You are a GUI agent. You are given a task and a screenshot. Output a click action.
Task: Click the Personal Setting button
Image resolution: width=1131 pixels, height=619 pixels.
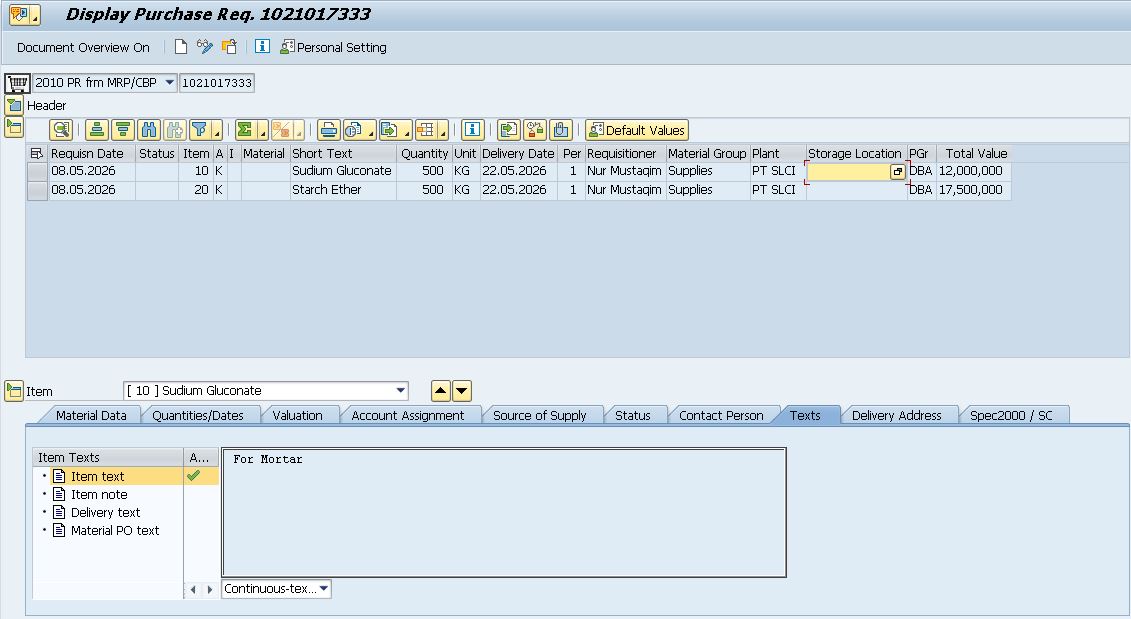pos(333,47)
